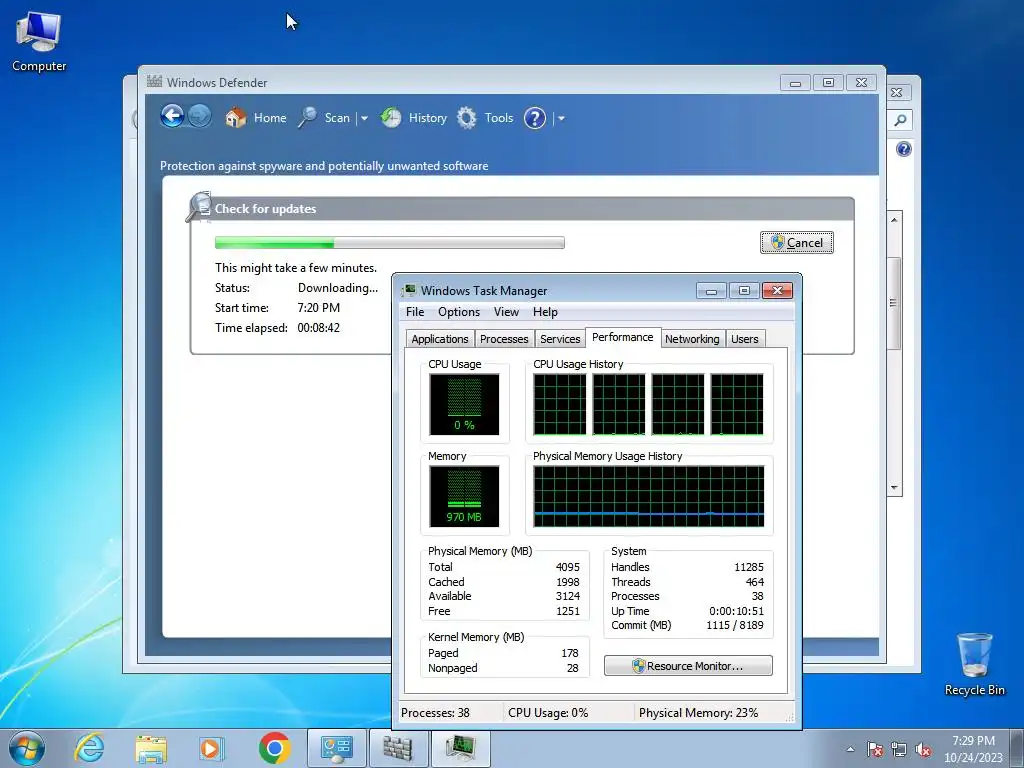The height and width of the screenshot is (768, 1024).
Task: Click the Physical Memory: 23% status entry
Action: [698, 713]
